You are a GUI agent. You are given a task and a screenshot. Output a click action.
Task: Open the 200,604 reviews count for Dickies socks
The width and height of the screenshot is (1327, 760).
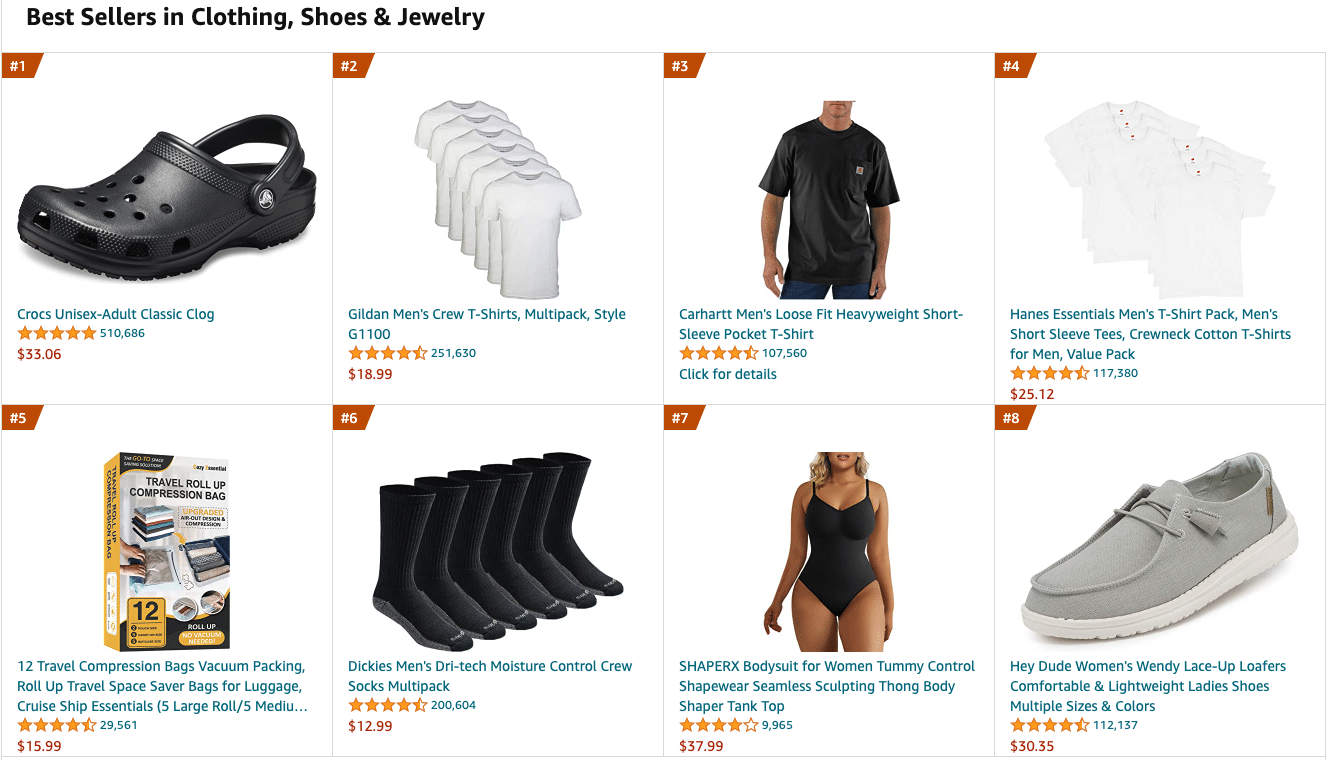coord(453,705)
